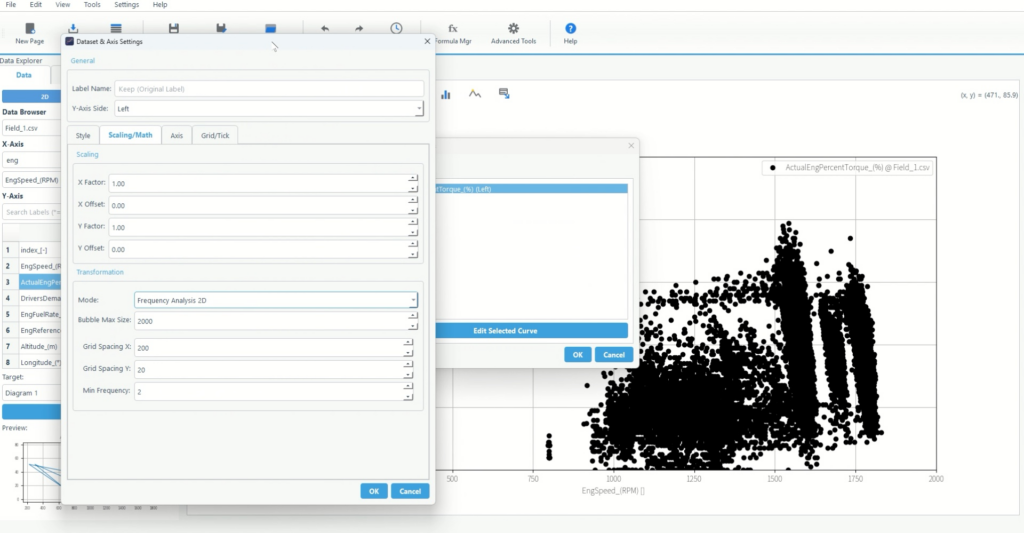Viewport: 1024px width, 533px height.
Task: Open the Formula Mgr tool
Action: click(452, 30)
